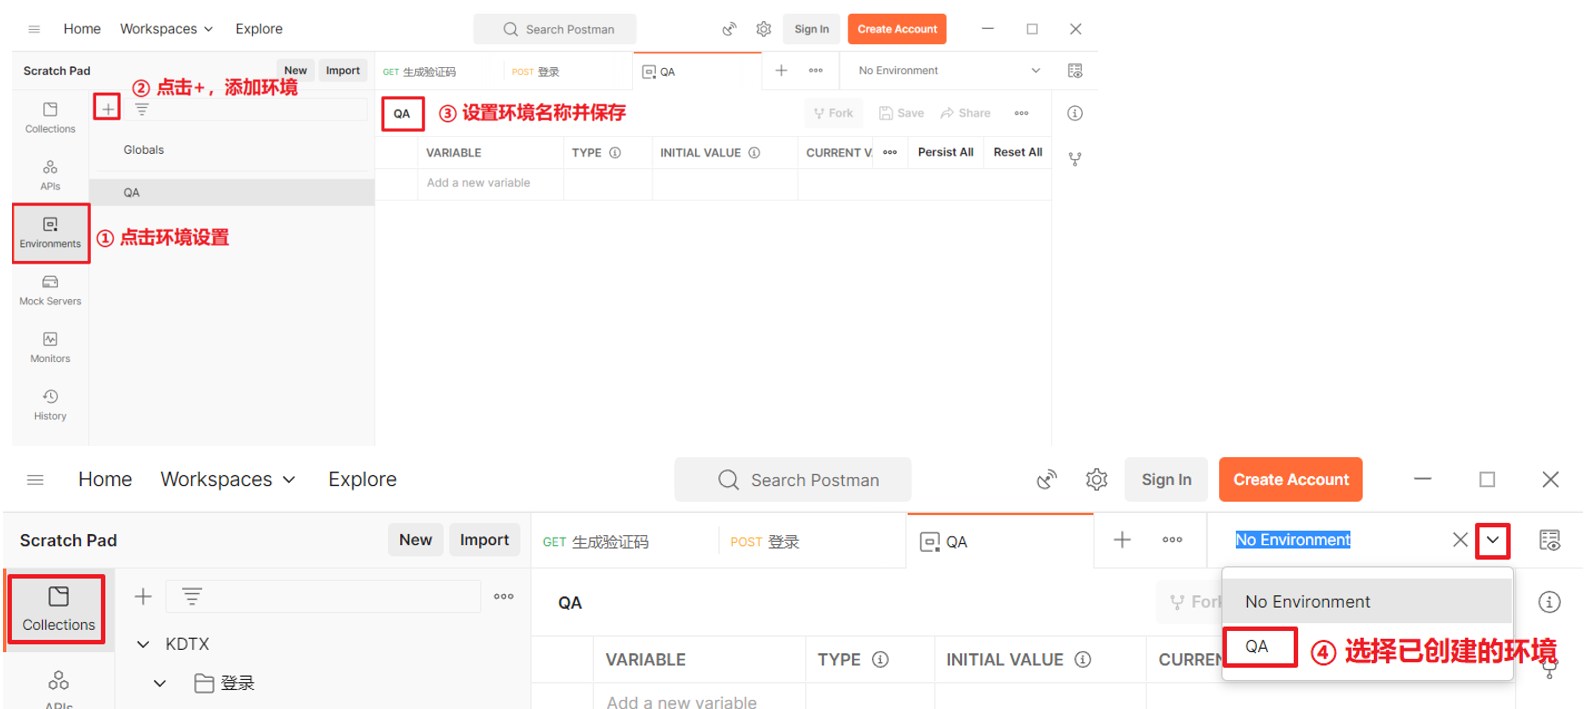Click INITIAL VALUE info icon in lower screenshot
Viewport: 1588px width, 709px height.
(x=1082, y=660)
